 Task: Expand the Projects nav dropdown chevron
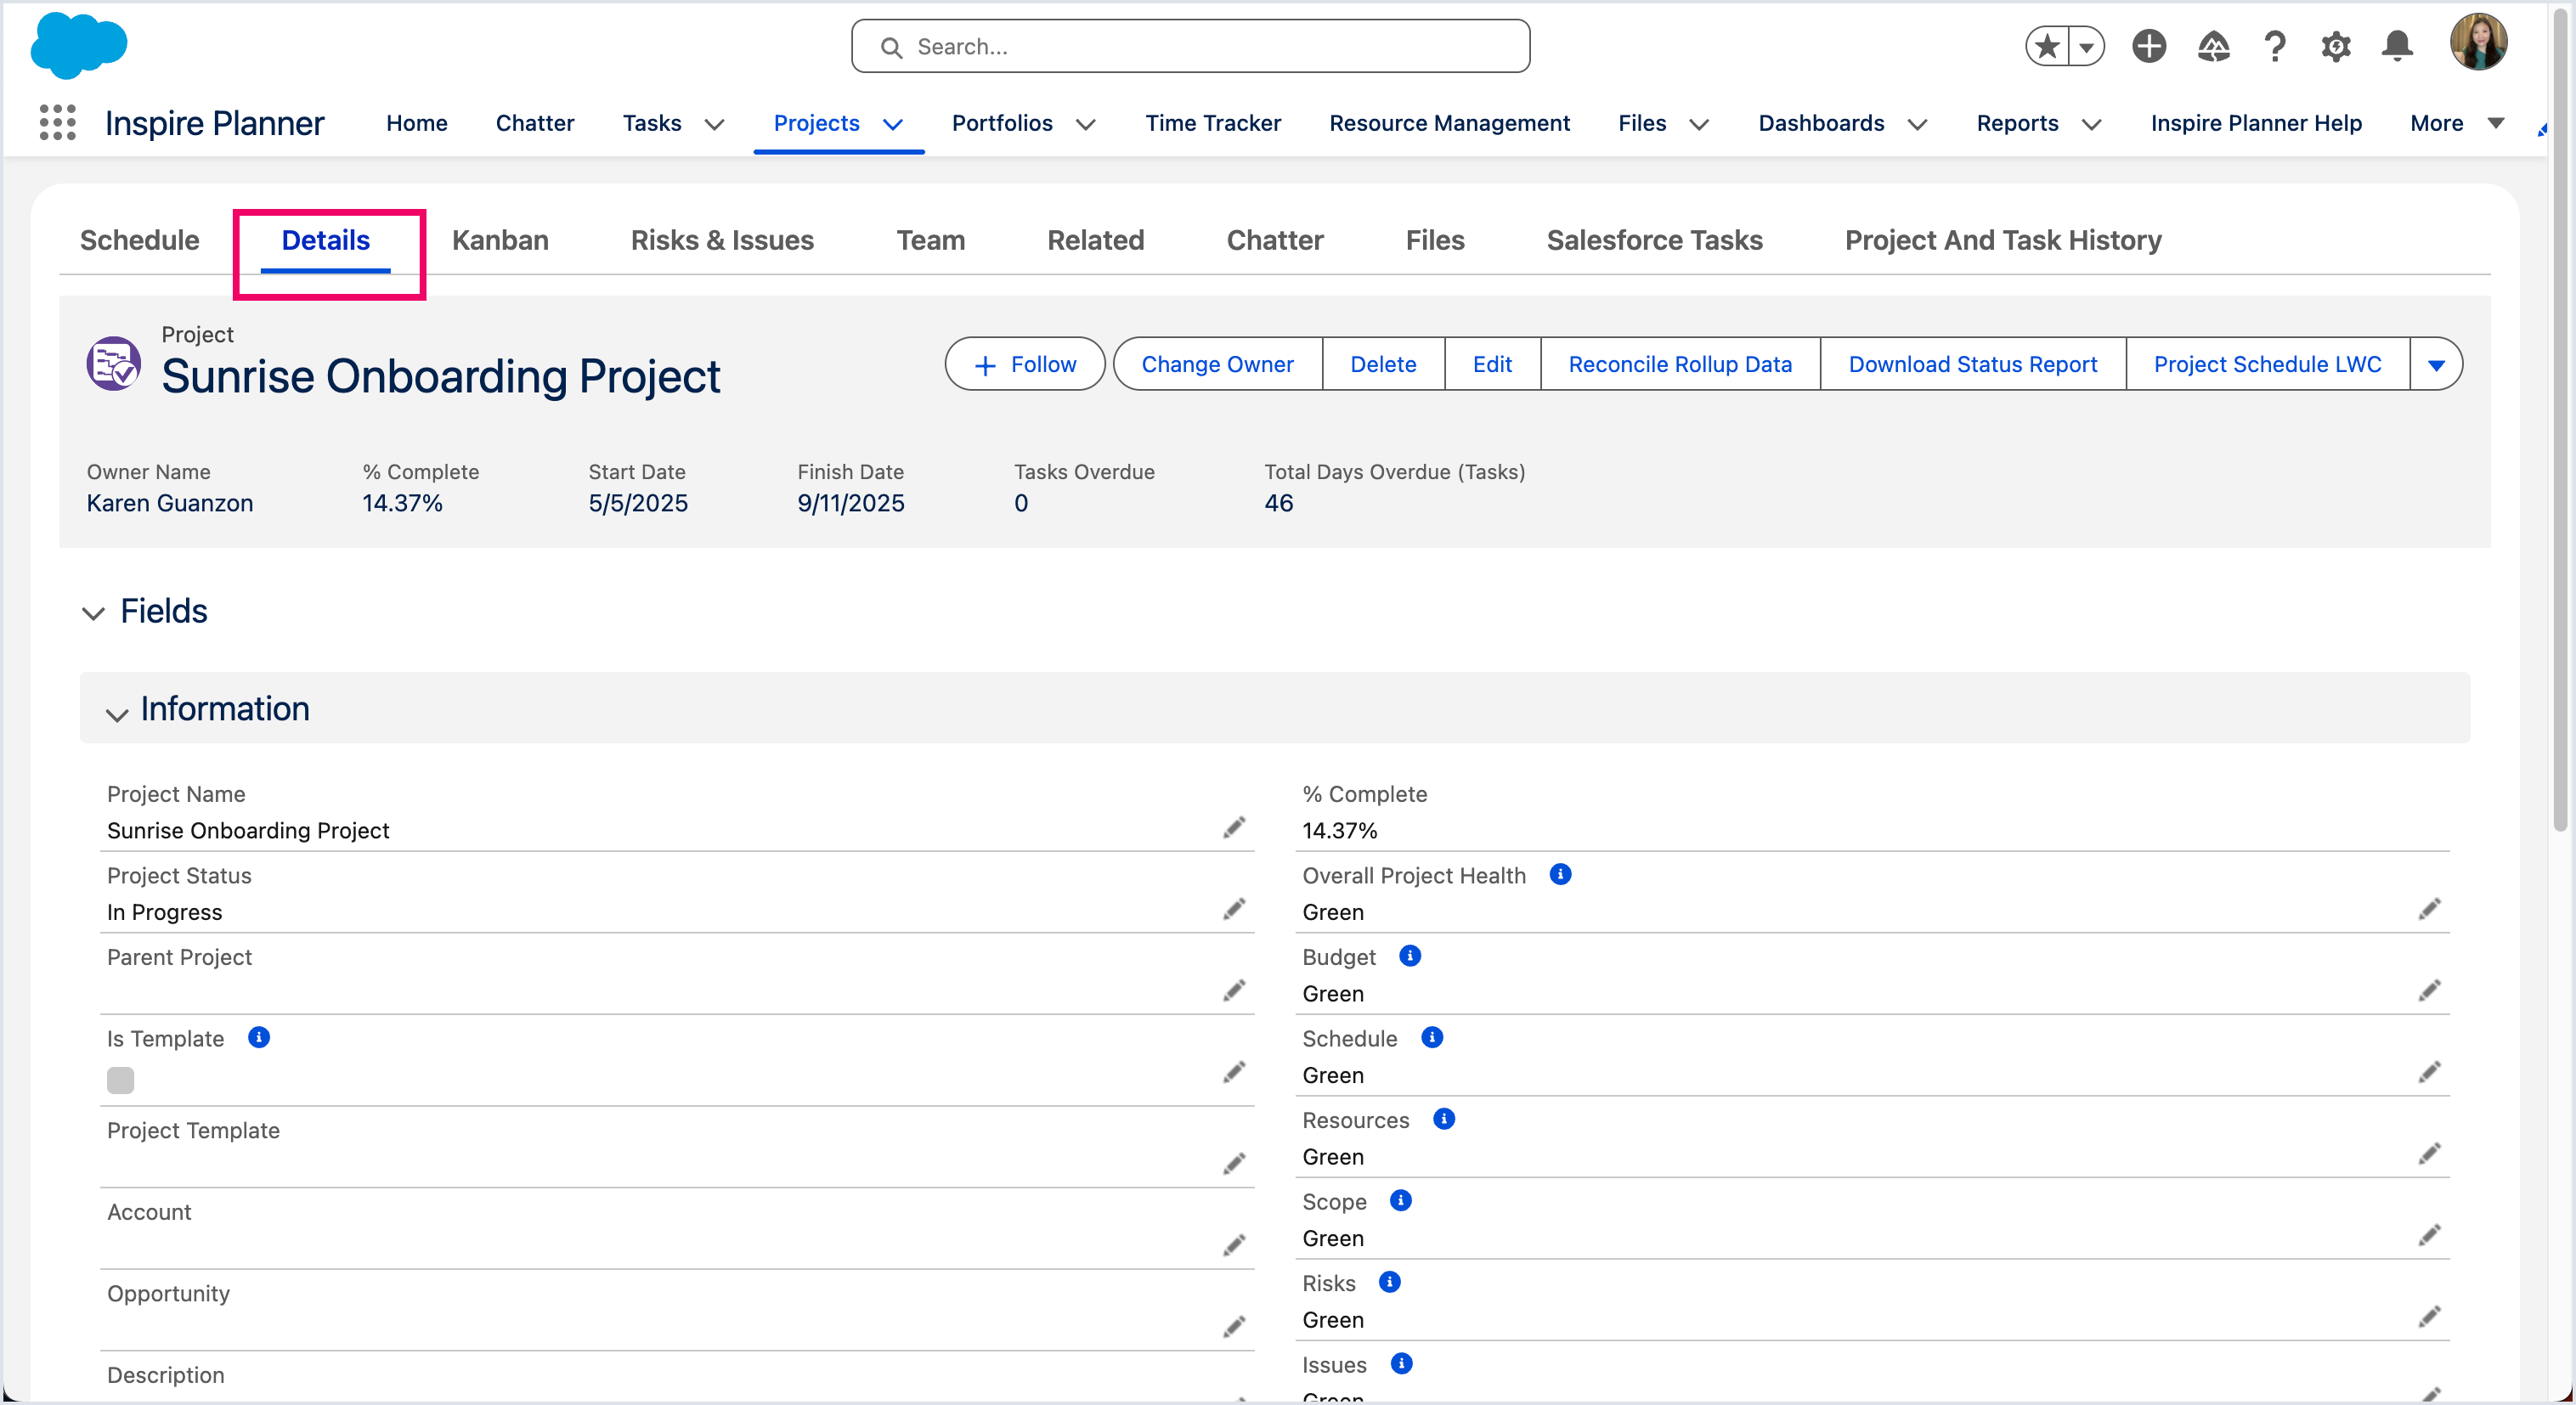pos(893,124)
